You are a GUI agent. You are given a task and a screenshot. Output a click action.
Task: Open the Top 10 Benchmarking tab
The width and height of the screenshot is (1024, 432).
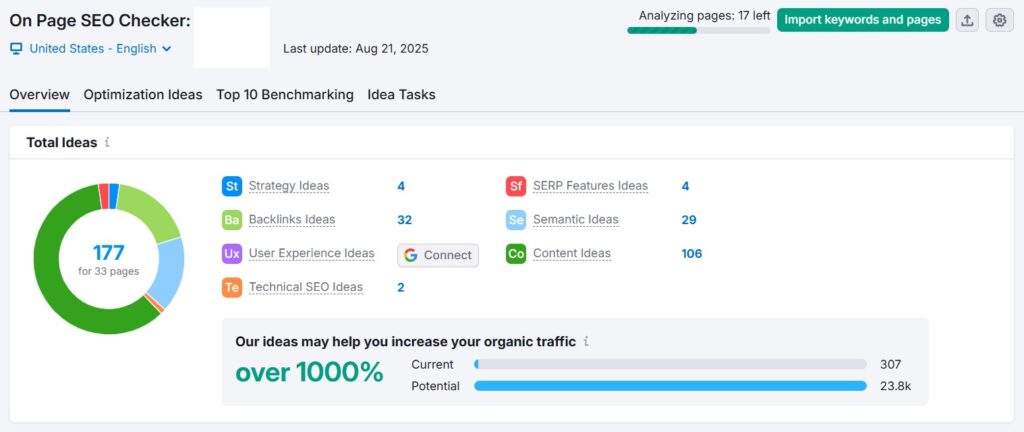pyautogui.click(x=285, y=95)
